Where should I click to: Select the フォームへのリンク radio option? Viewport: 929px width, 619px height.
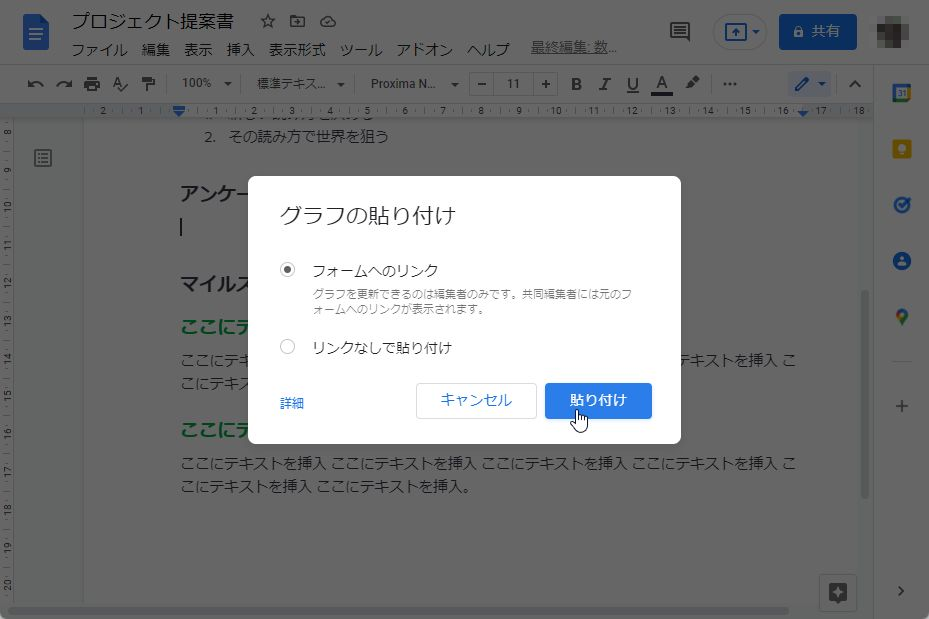[x=287, y=269]
